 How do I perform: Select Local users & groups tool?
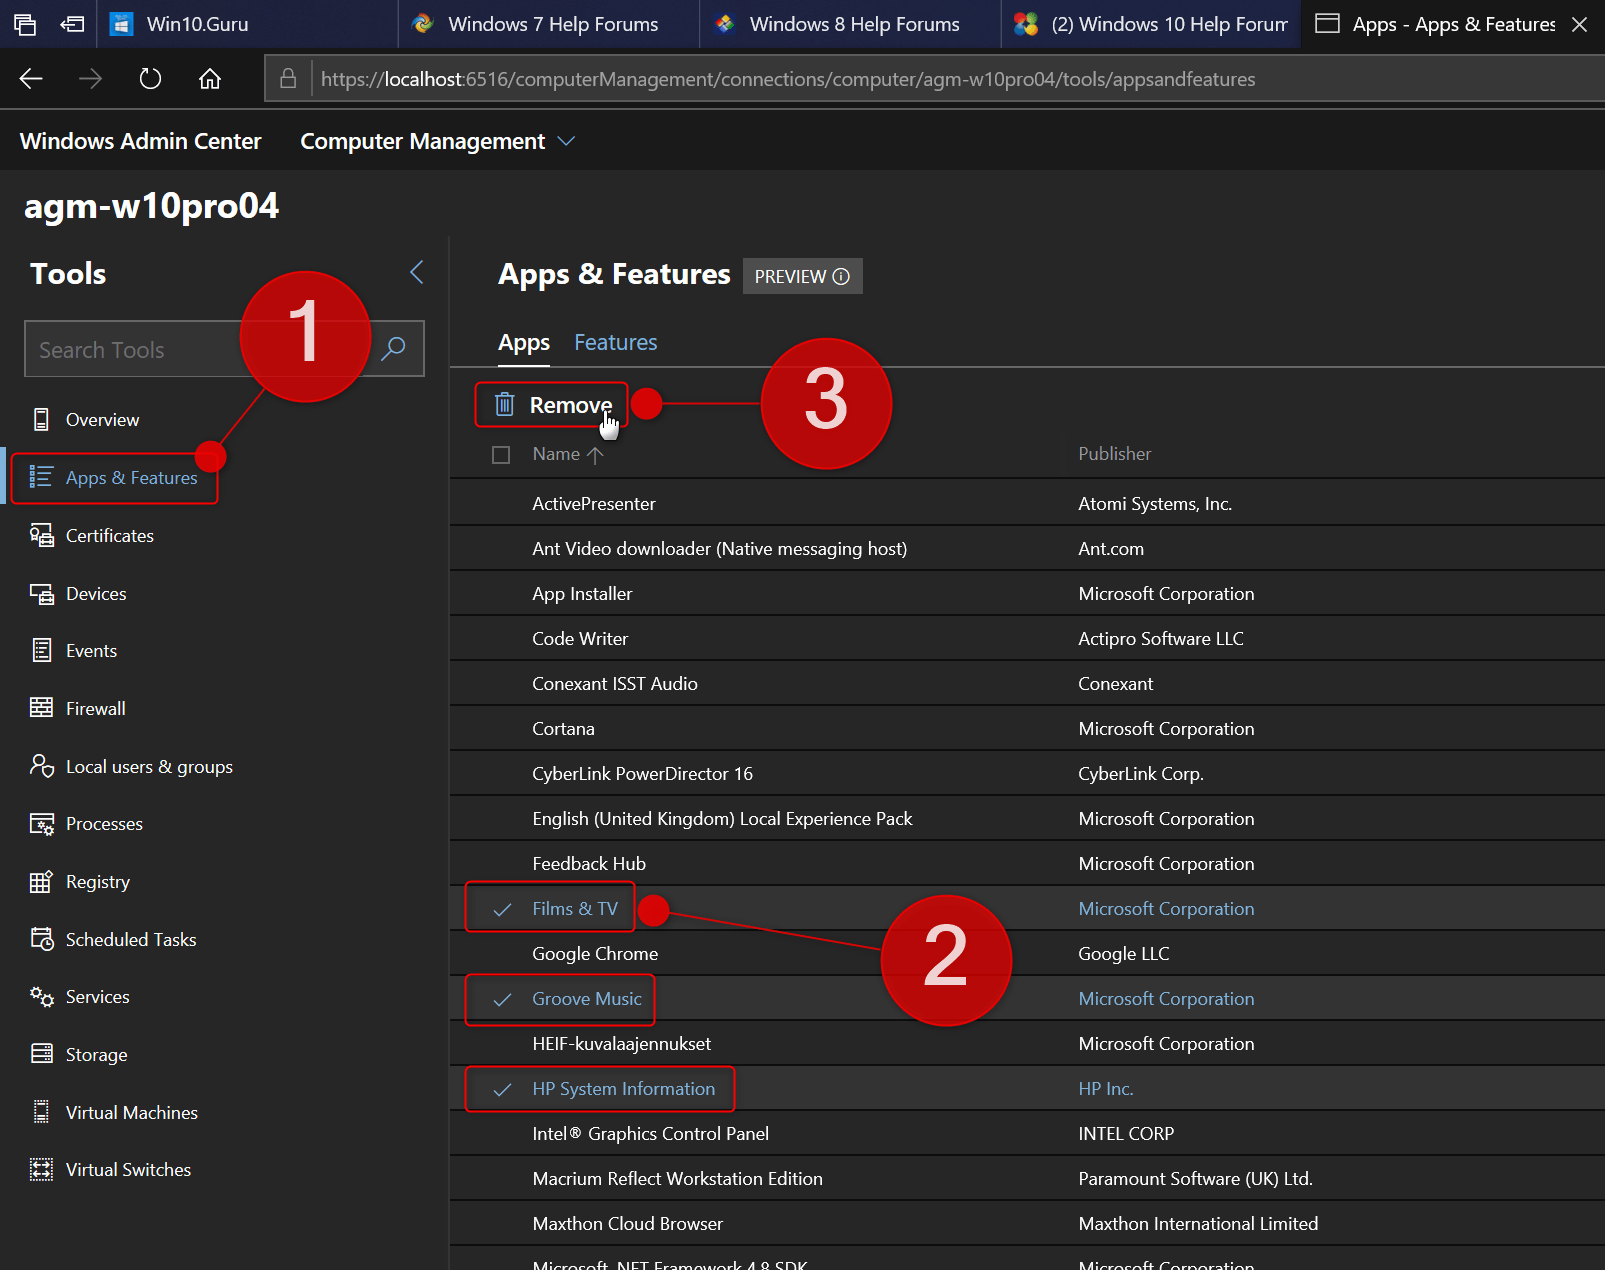(x=148, y=766)
